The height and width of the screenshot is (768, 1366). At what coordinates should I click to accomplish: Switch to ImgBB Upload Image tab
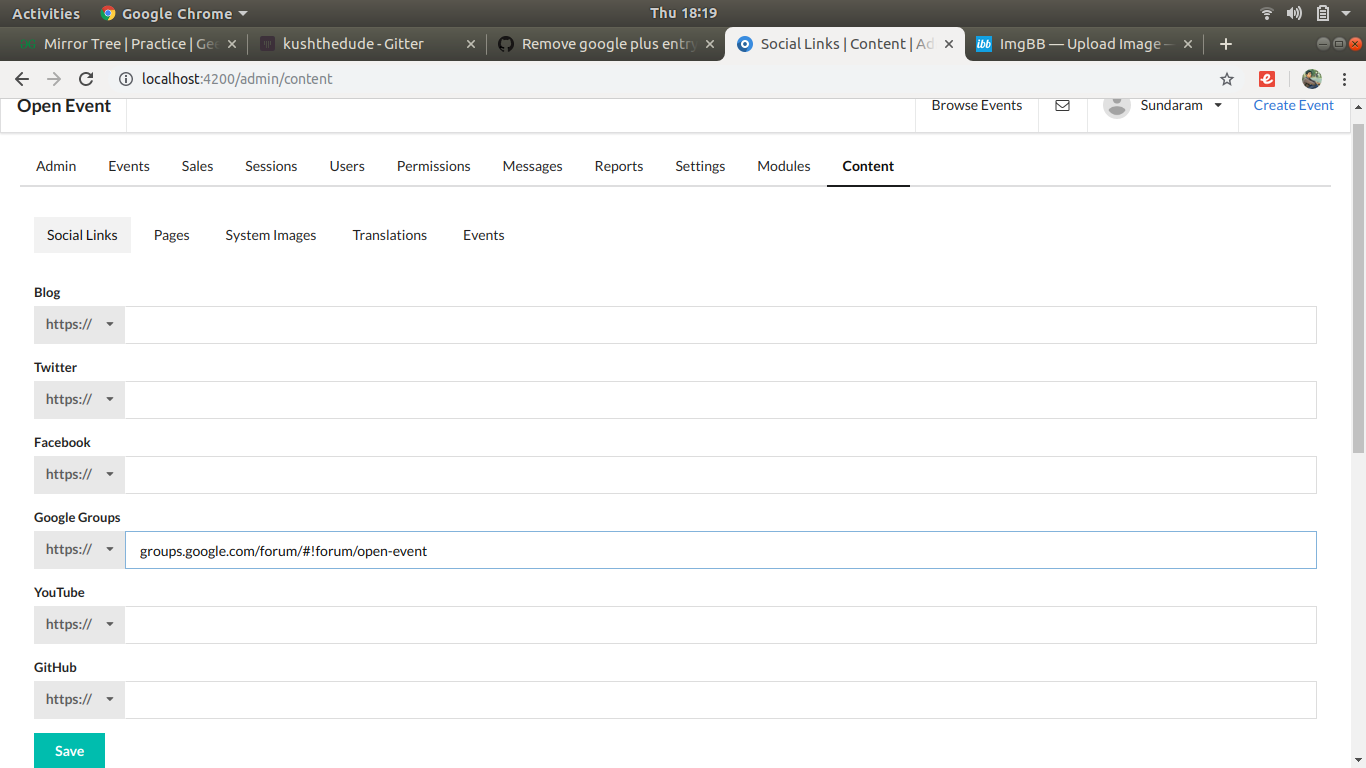pyautogui.click(x=1083, y=44)
